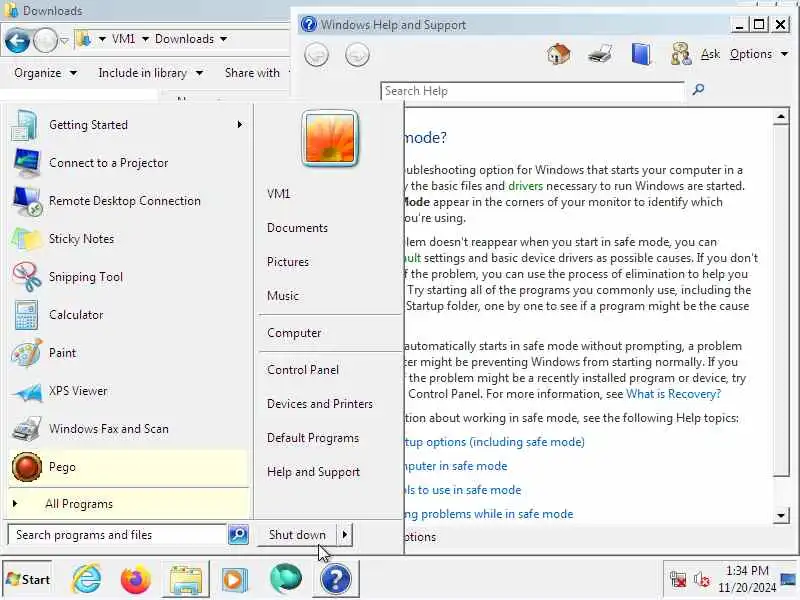Switch to Help and Support taskbar button
The width and height of the screenshot is (800, 600).
(336, 580)
